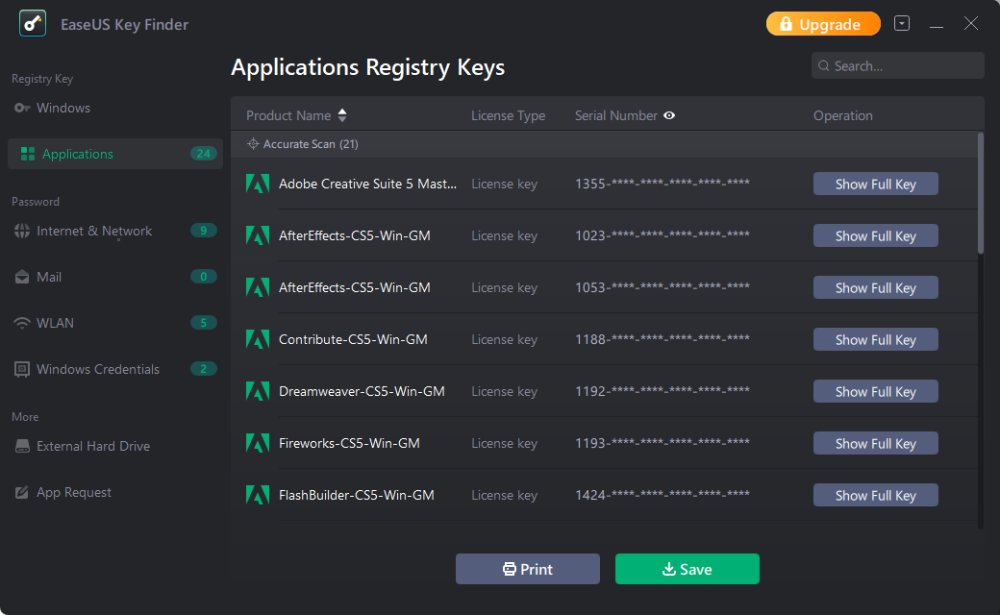The image size is (1000, 615).
Task: Click the WLAN wifi icon
Action: [x=22, y=323]
